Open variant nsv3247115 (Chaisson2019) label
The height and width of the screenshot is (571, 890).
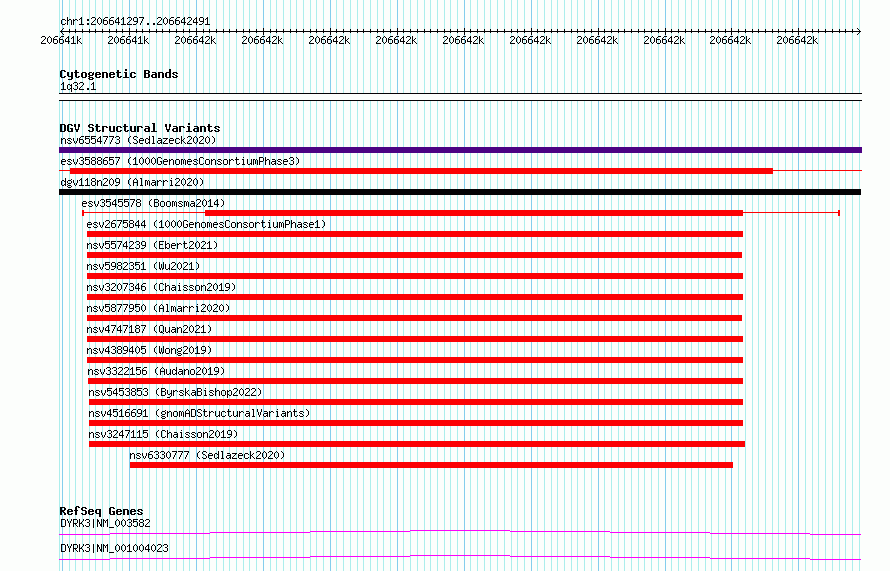pyautogui.click(x=163, y=434)
